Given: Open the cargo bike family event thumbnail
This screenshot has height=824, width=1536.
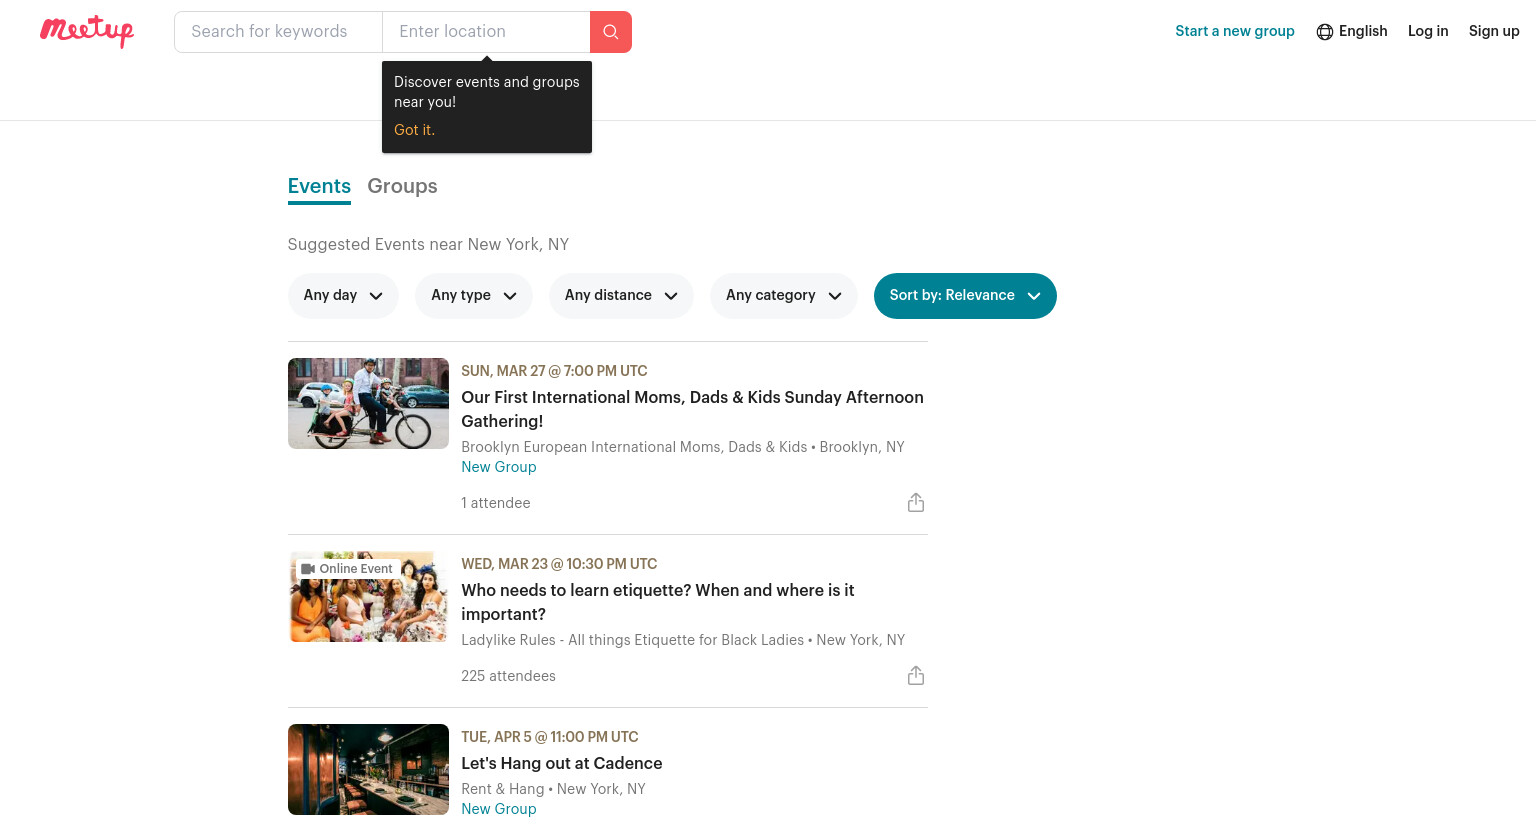Looking at the screenshot, I should (368, 404).
